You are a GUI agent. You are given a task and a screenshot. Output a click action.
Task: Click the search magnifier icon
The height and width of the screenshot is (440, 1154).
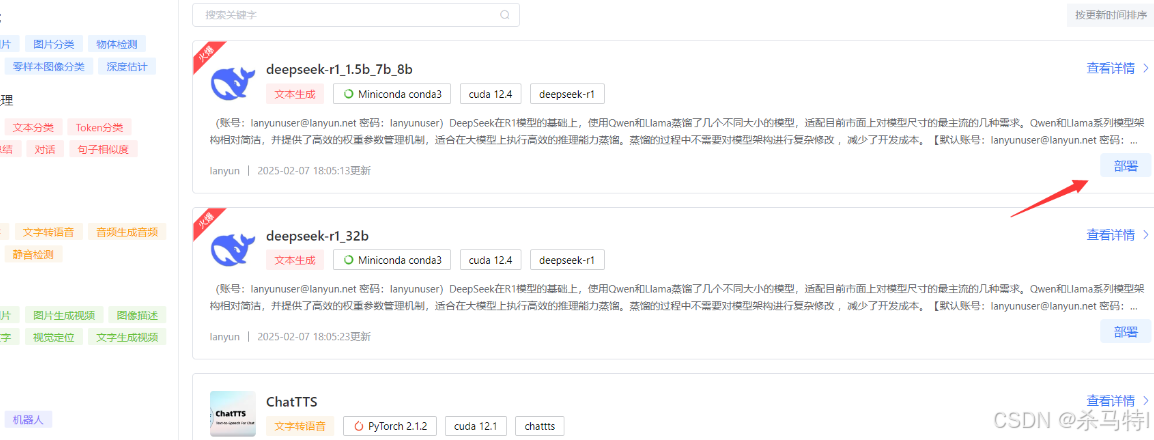(x=505, y=15)
